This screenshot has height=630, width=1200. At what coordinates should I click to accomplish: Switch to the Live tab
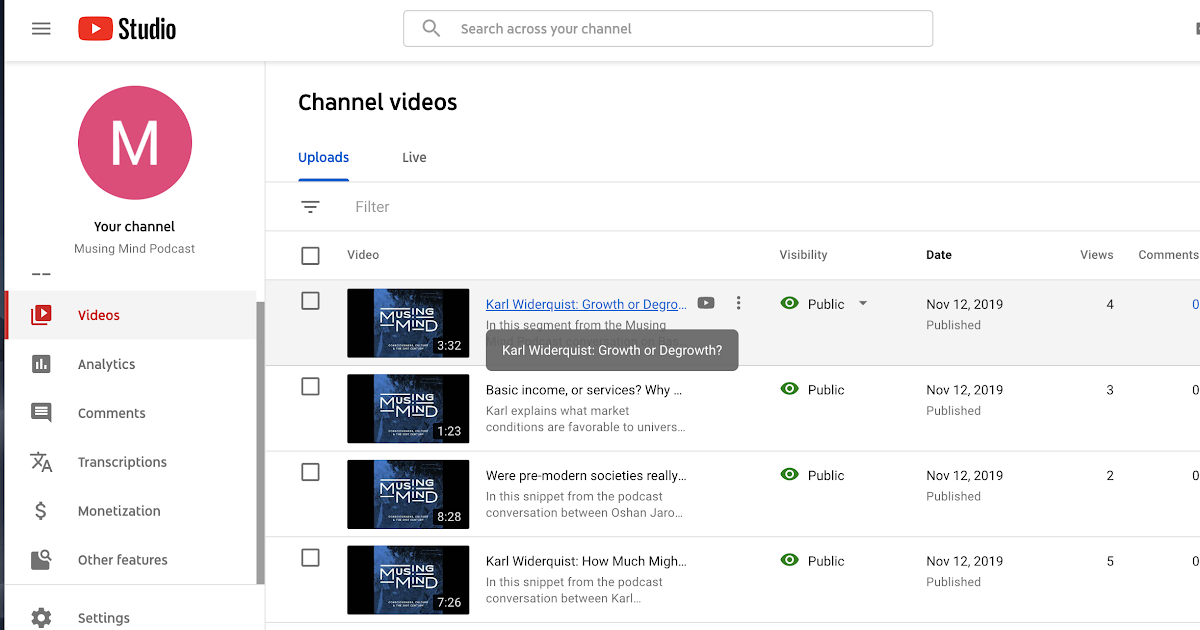[x=414, y=157]
